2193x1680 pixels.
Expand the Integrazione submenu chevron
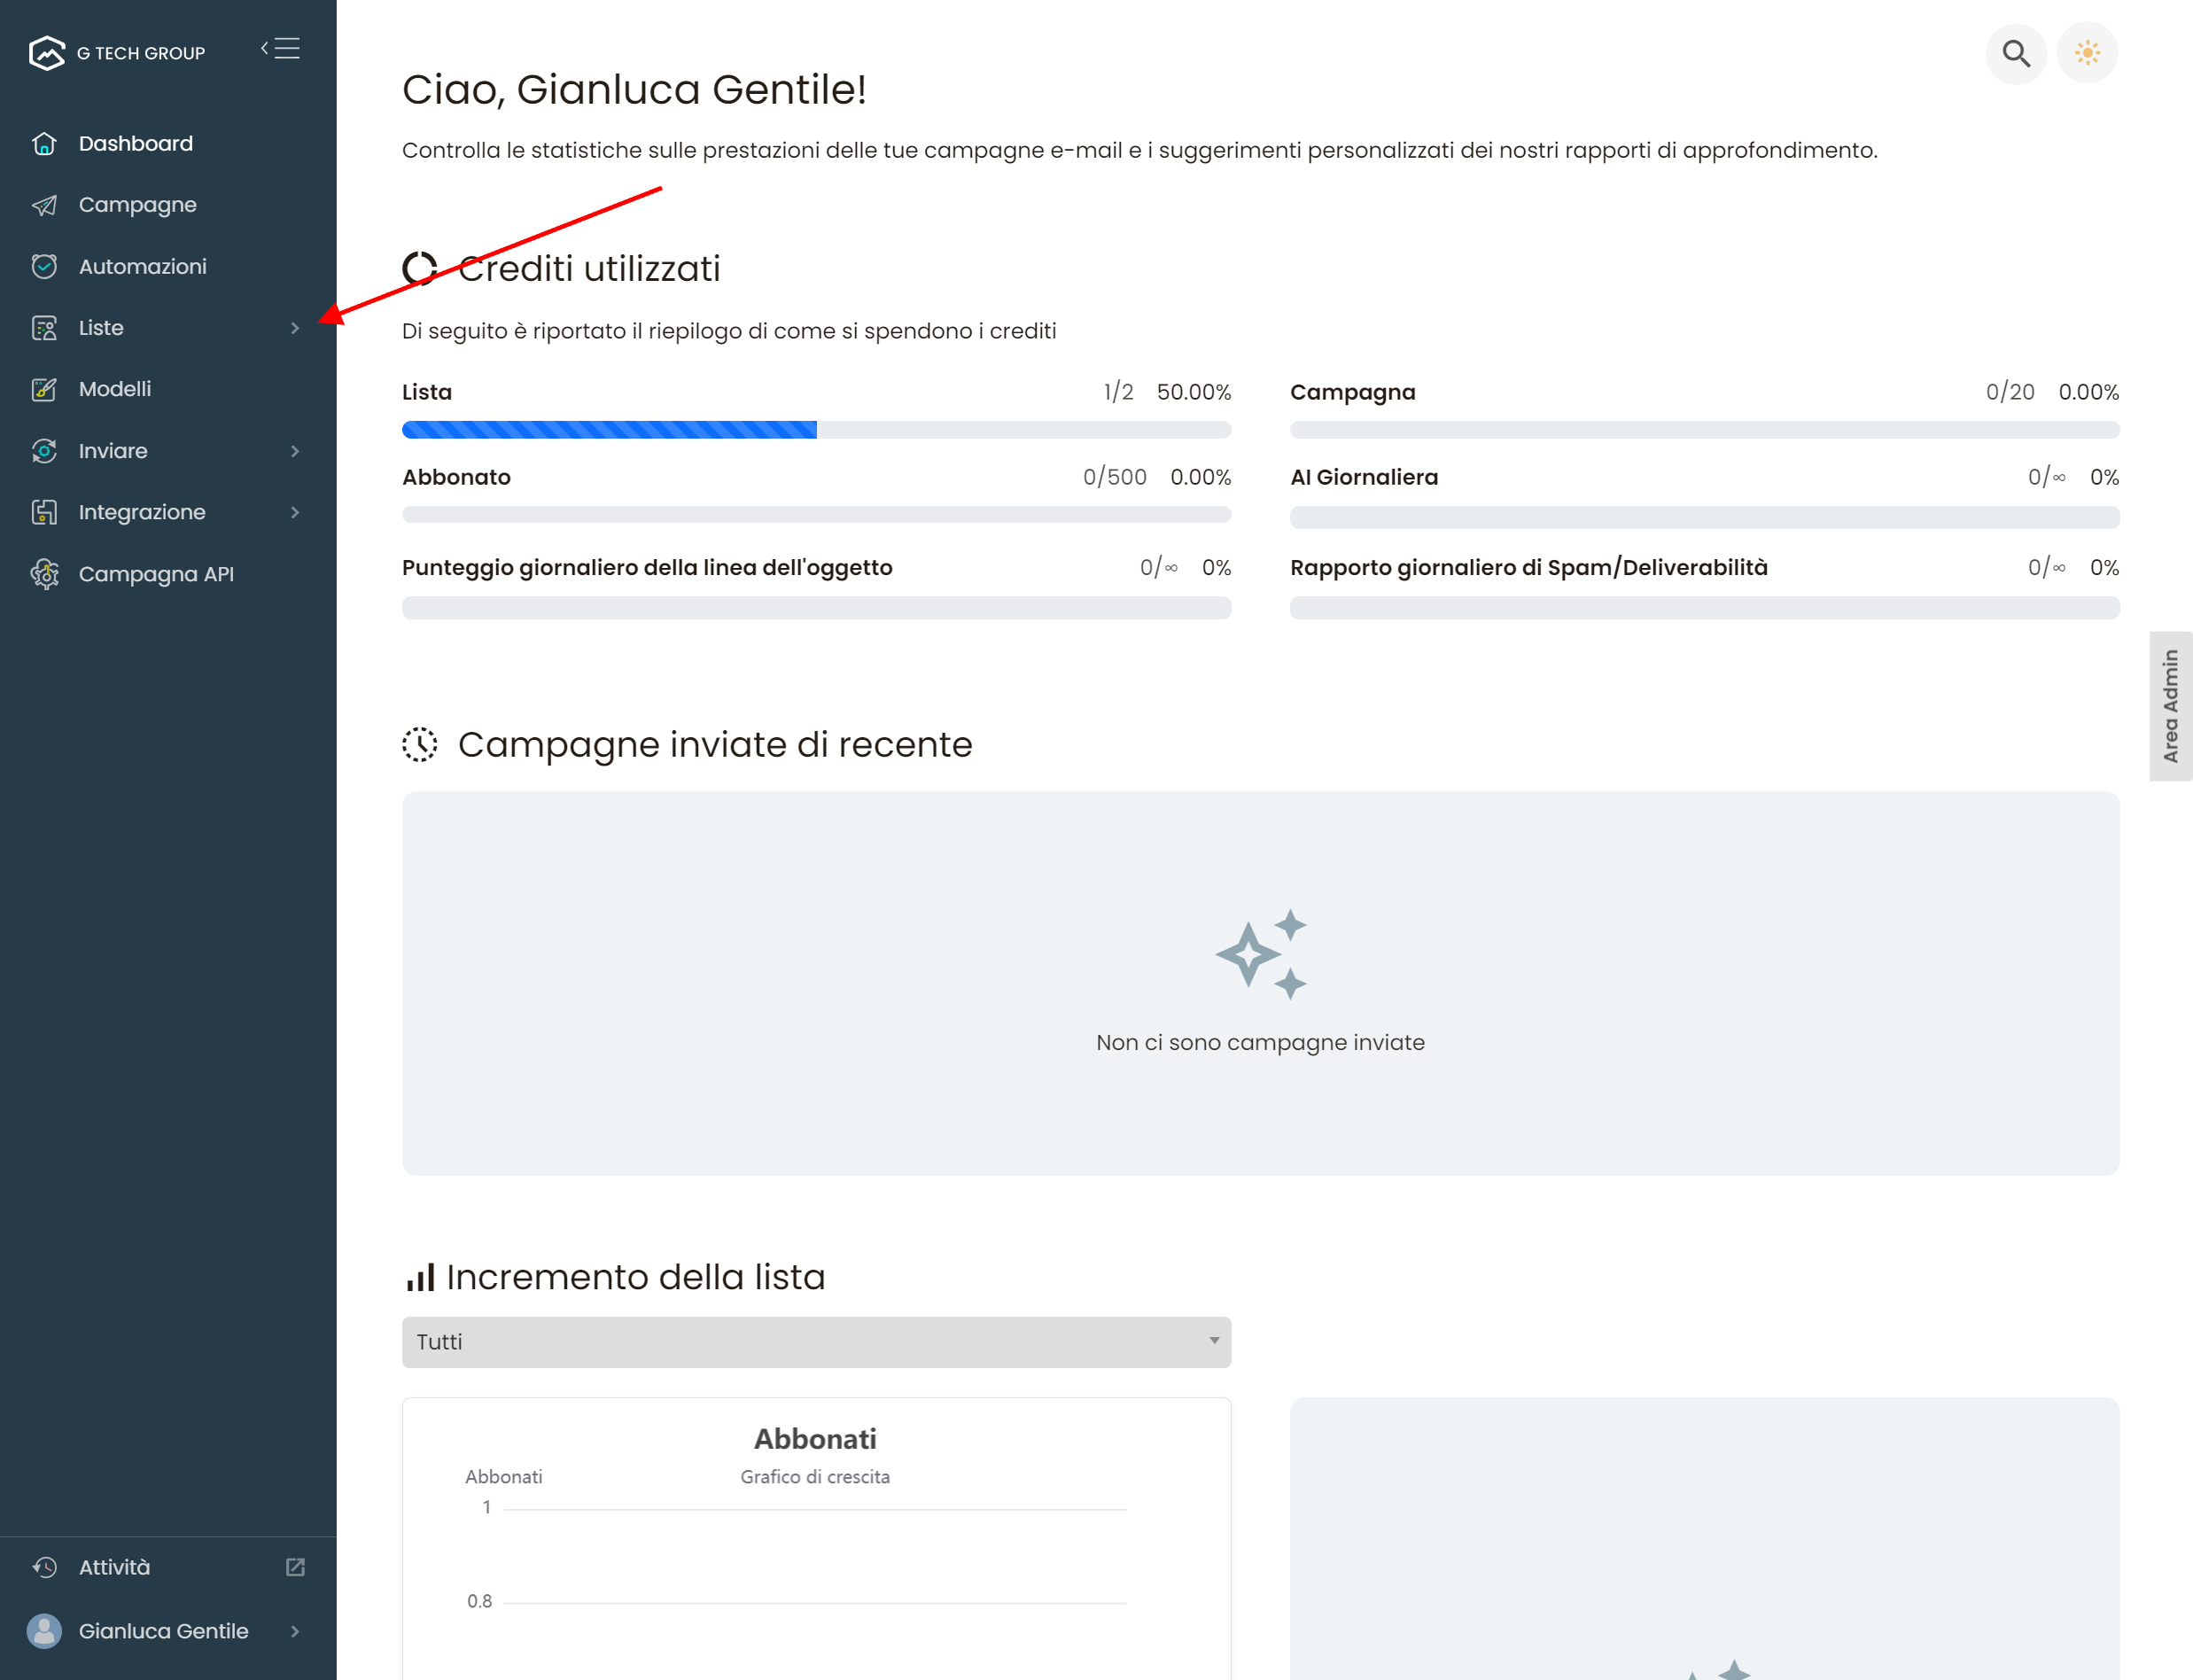click(x=295, y=512)
